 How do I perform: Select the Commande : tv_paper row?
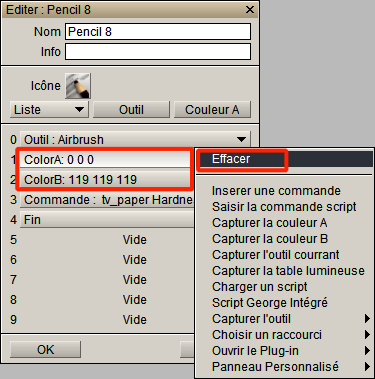point(107,200)
